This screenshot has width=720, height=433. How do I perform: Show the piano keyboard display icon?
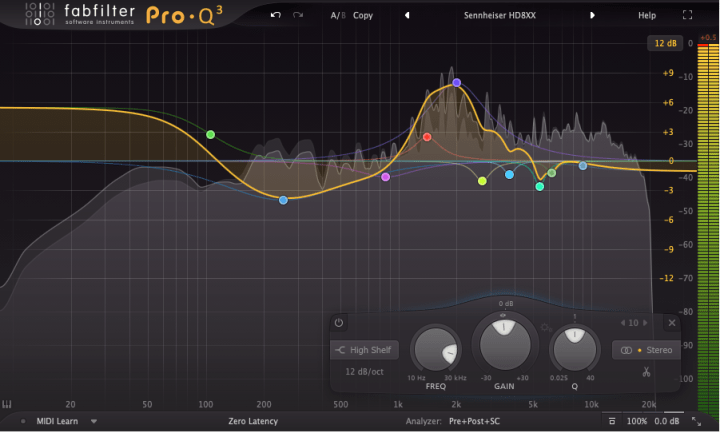7,404
